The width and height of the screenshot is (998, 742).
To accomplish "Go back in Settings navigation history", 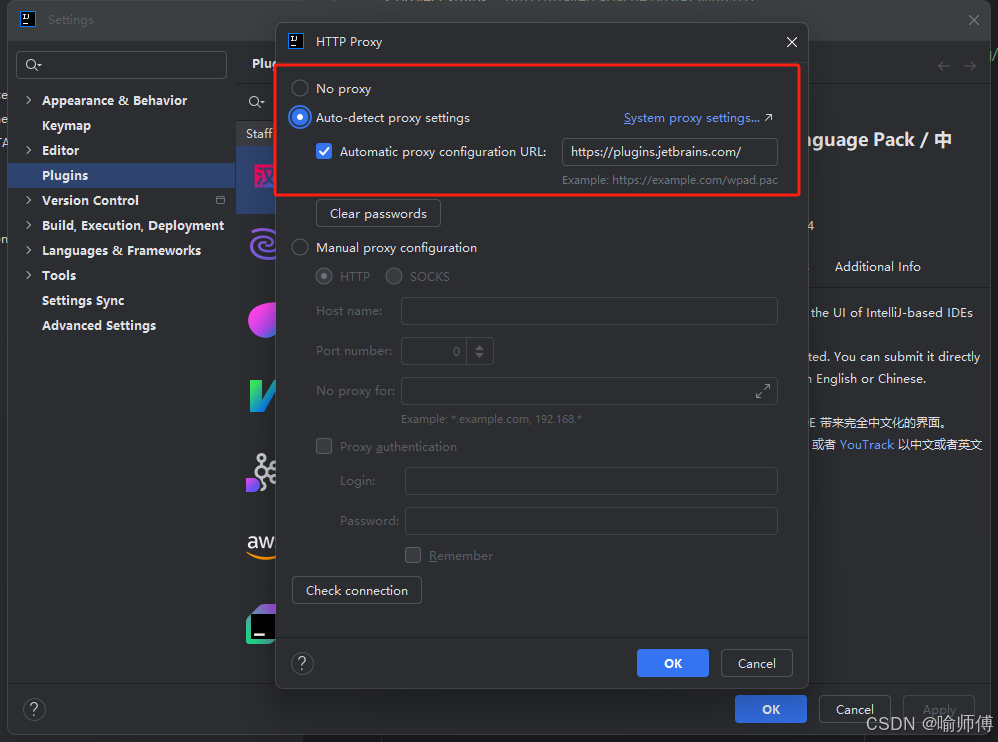I will [943, 66].
